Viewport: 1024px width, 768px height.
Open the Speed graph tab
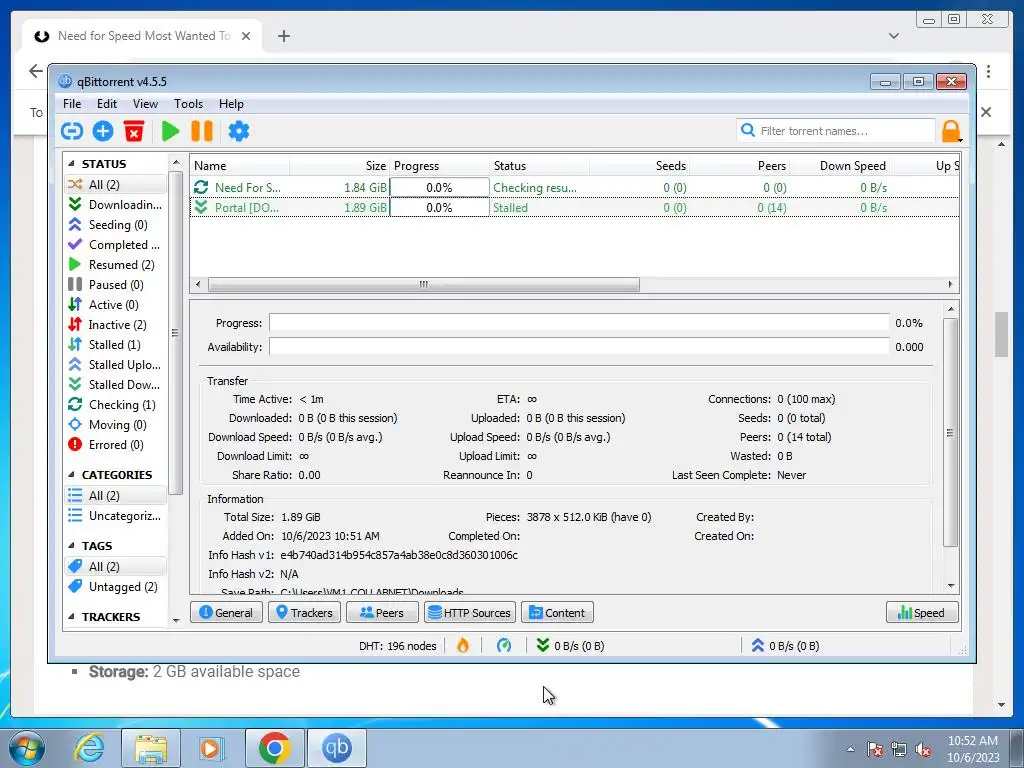922,613
